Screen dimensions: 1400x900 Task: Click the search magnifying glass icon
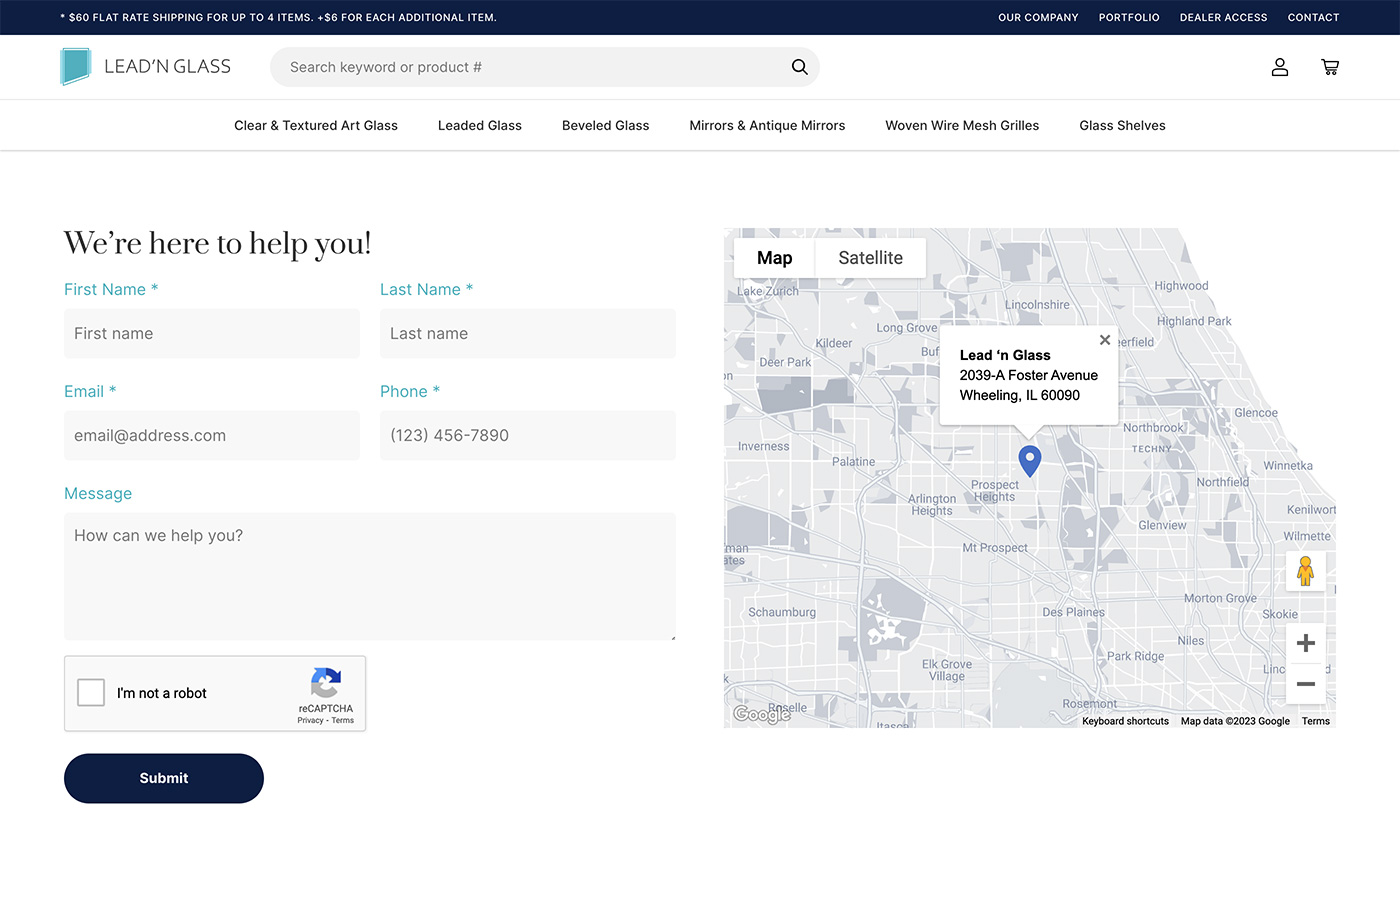tap(799, 66)
